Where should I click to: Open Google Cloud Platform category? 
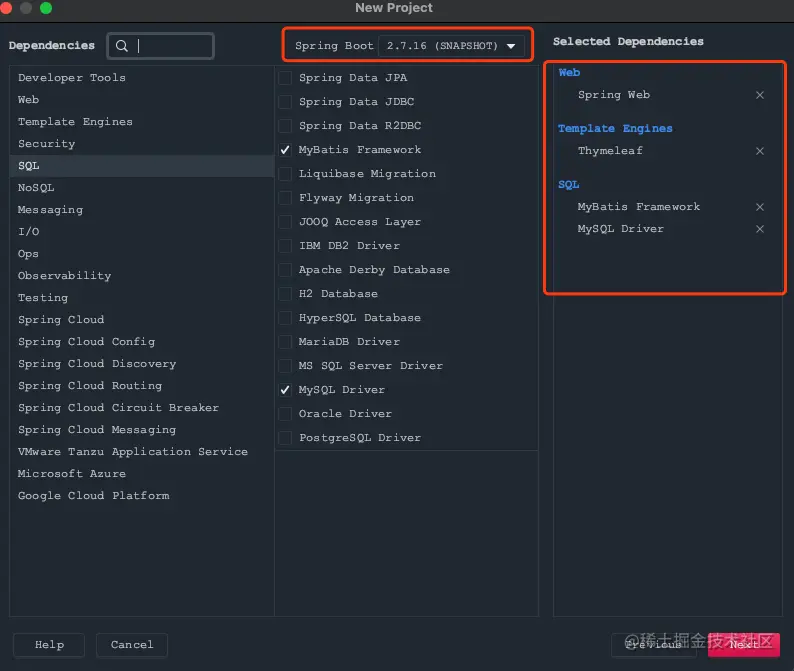pos(142,496)
